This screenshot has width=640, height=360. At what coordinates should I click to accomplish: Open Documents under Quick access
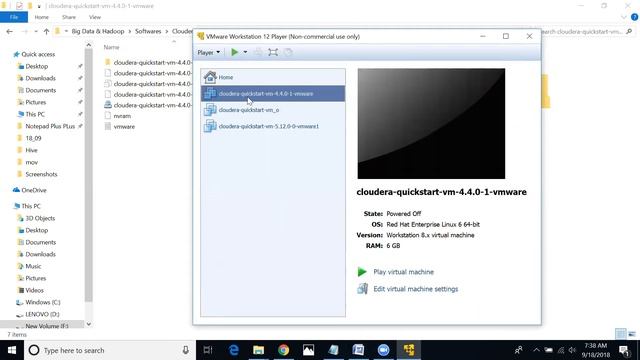tap(40, 90)
